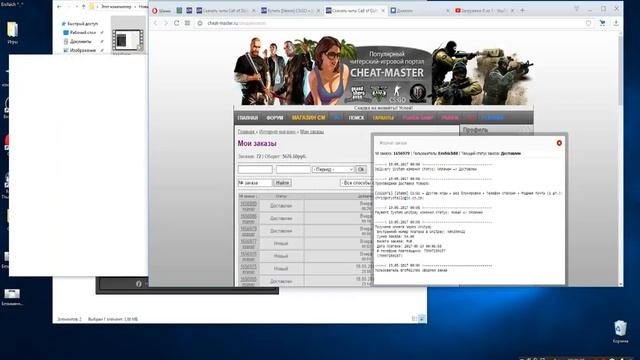Click the GTA V logo in banner
640x360 pixels.
(x=378, y=94)
